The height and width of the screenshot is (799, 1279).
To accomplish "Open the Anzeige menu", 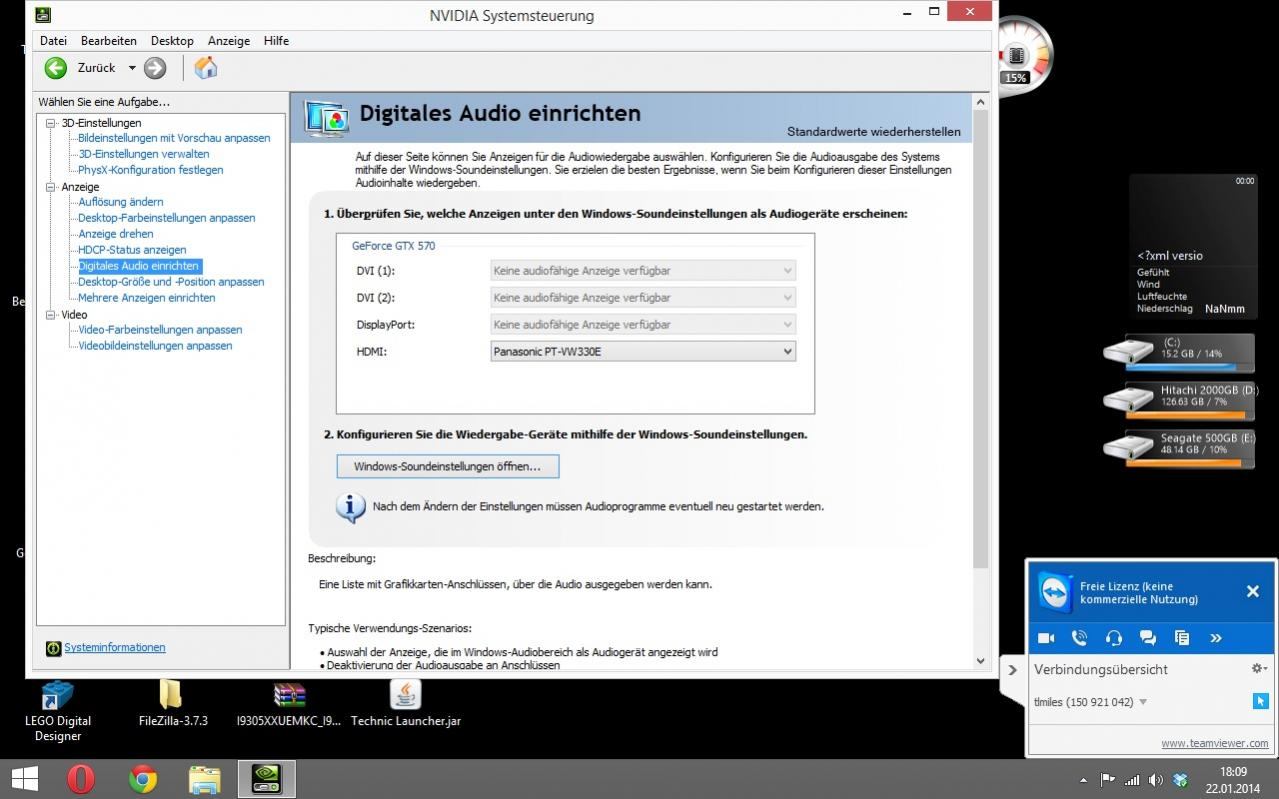I will pyautogui.click(x=229, y=41).
